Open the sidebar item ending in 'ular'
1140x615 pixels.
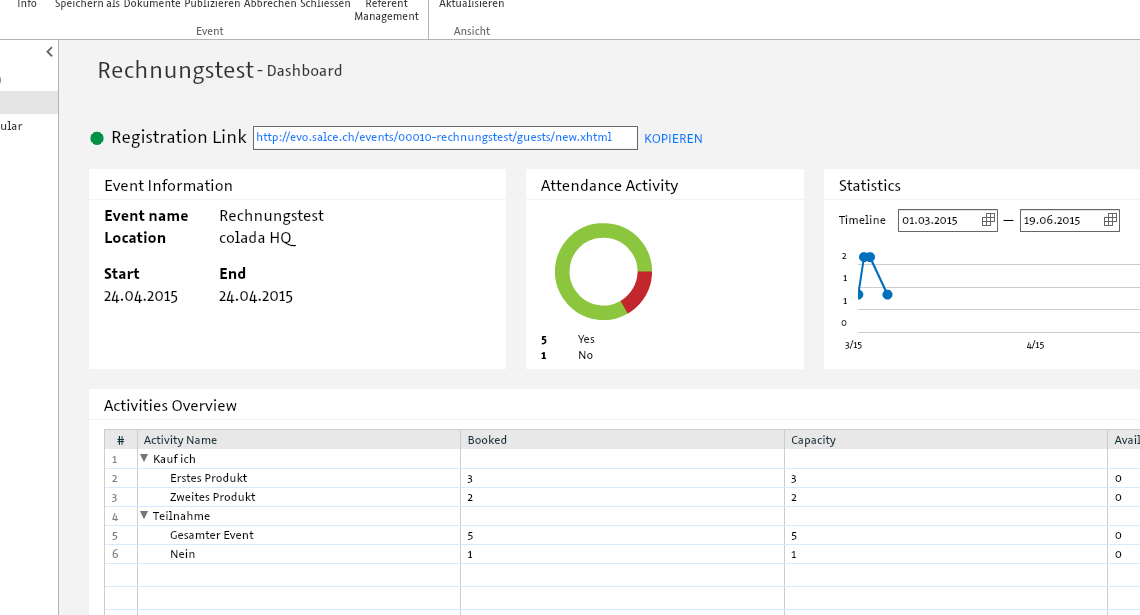[x=12, y=126]
